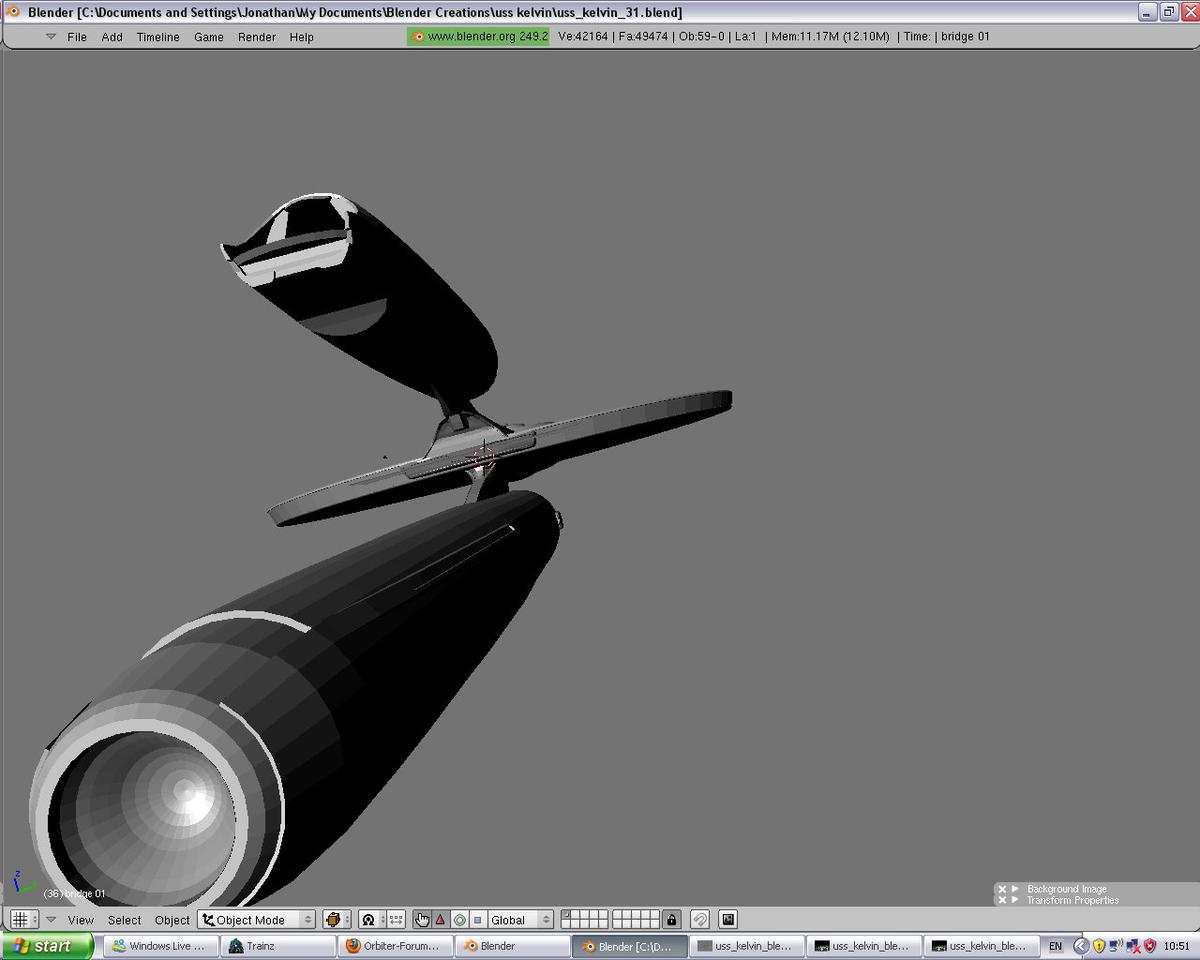Switch to Windows Live taskbar item
The width and height of the screenshot is (1200, 960).
pos(160,945)
